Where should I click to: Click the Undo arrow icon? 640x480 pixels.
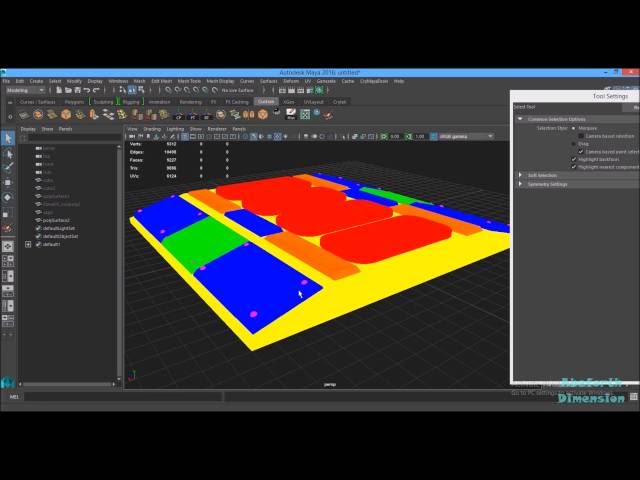[x=87, y=90]
